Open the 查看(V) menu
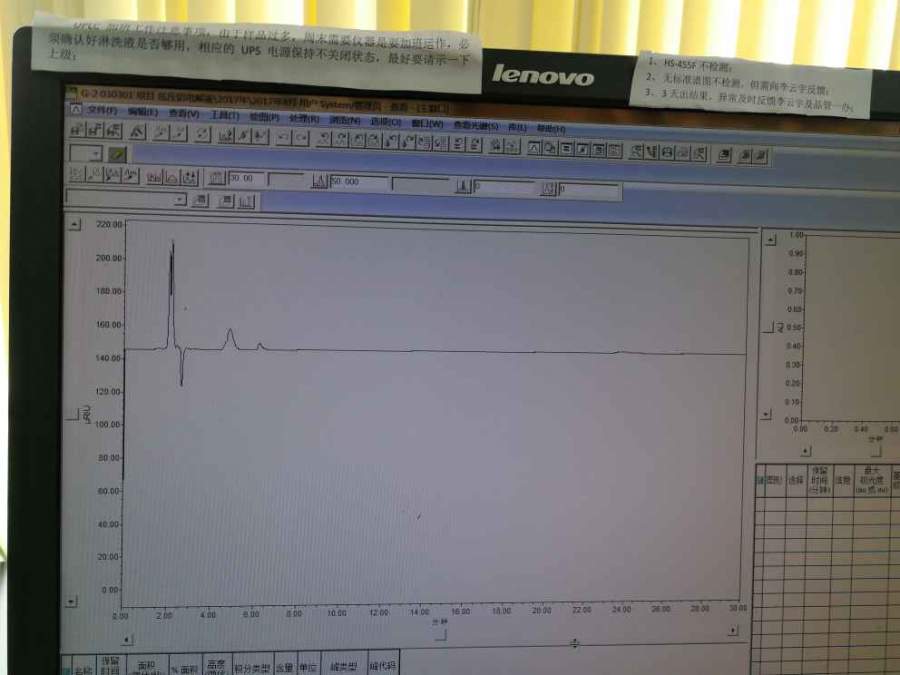Screen dimensions: 900x675 point(184,114)
